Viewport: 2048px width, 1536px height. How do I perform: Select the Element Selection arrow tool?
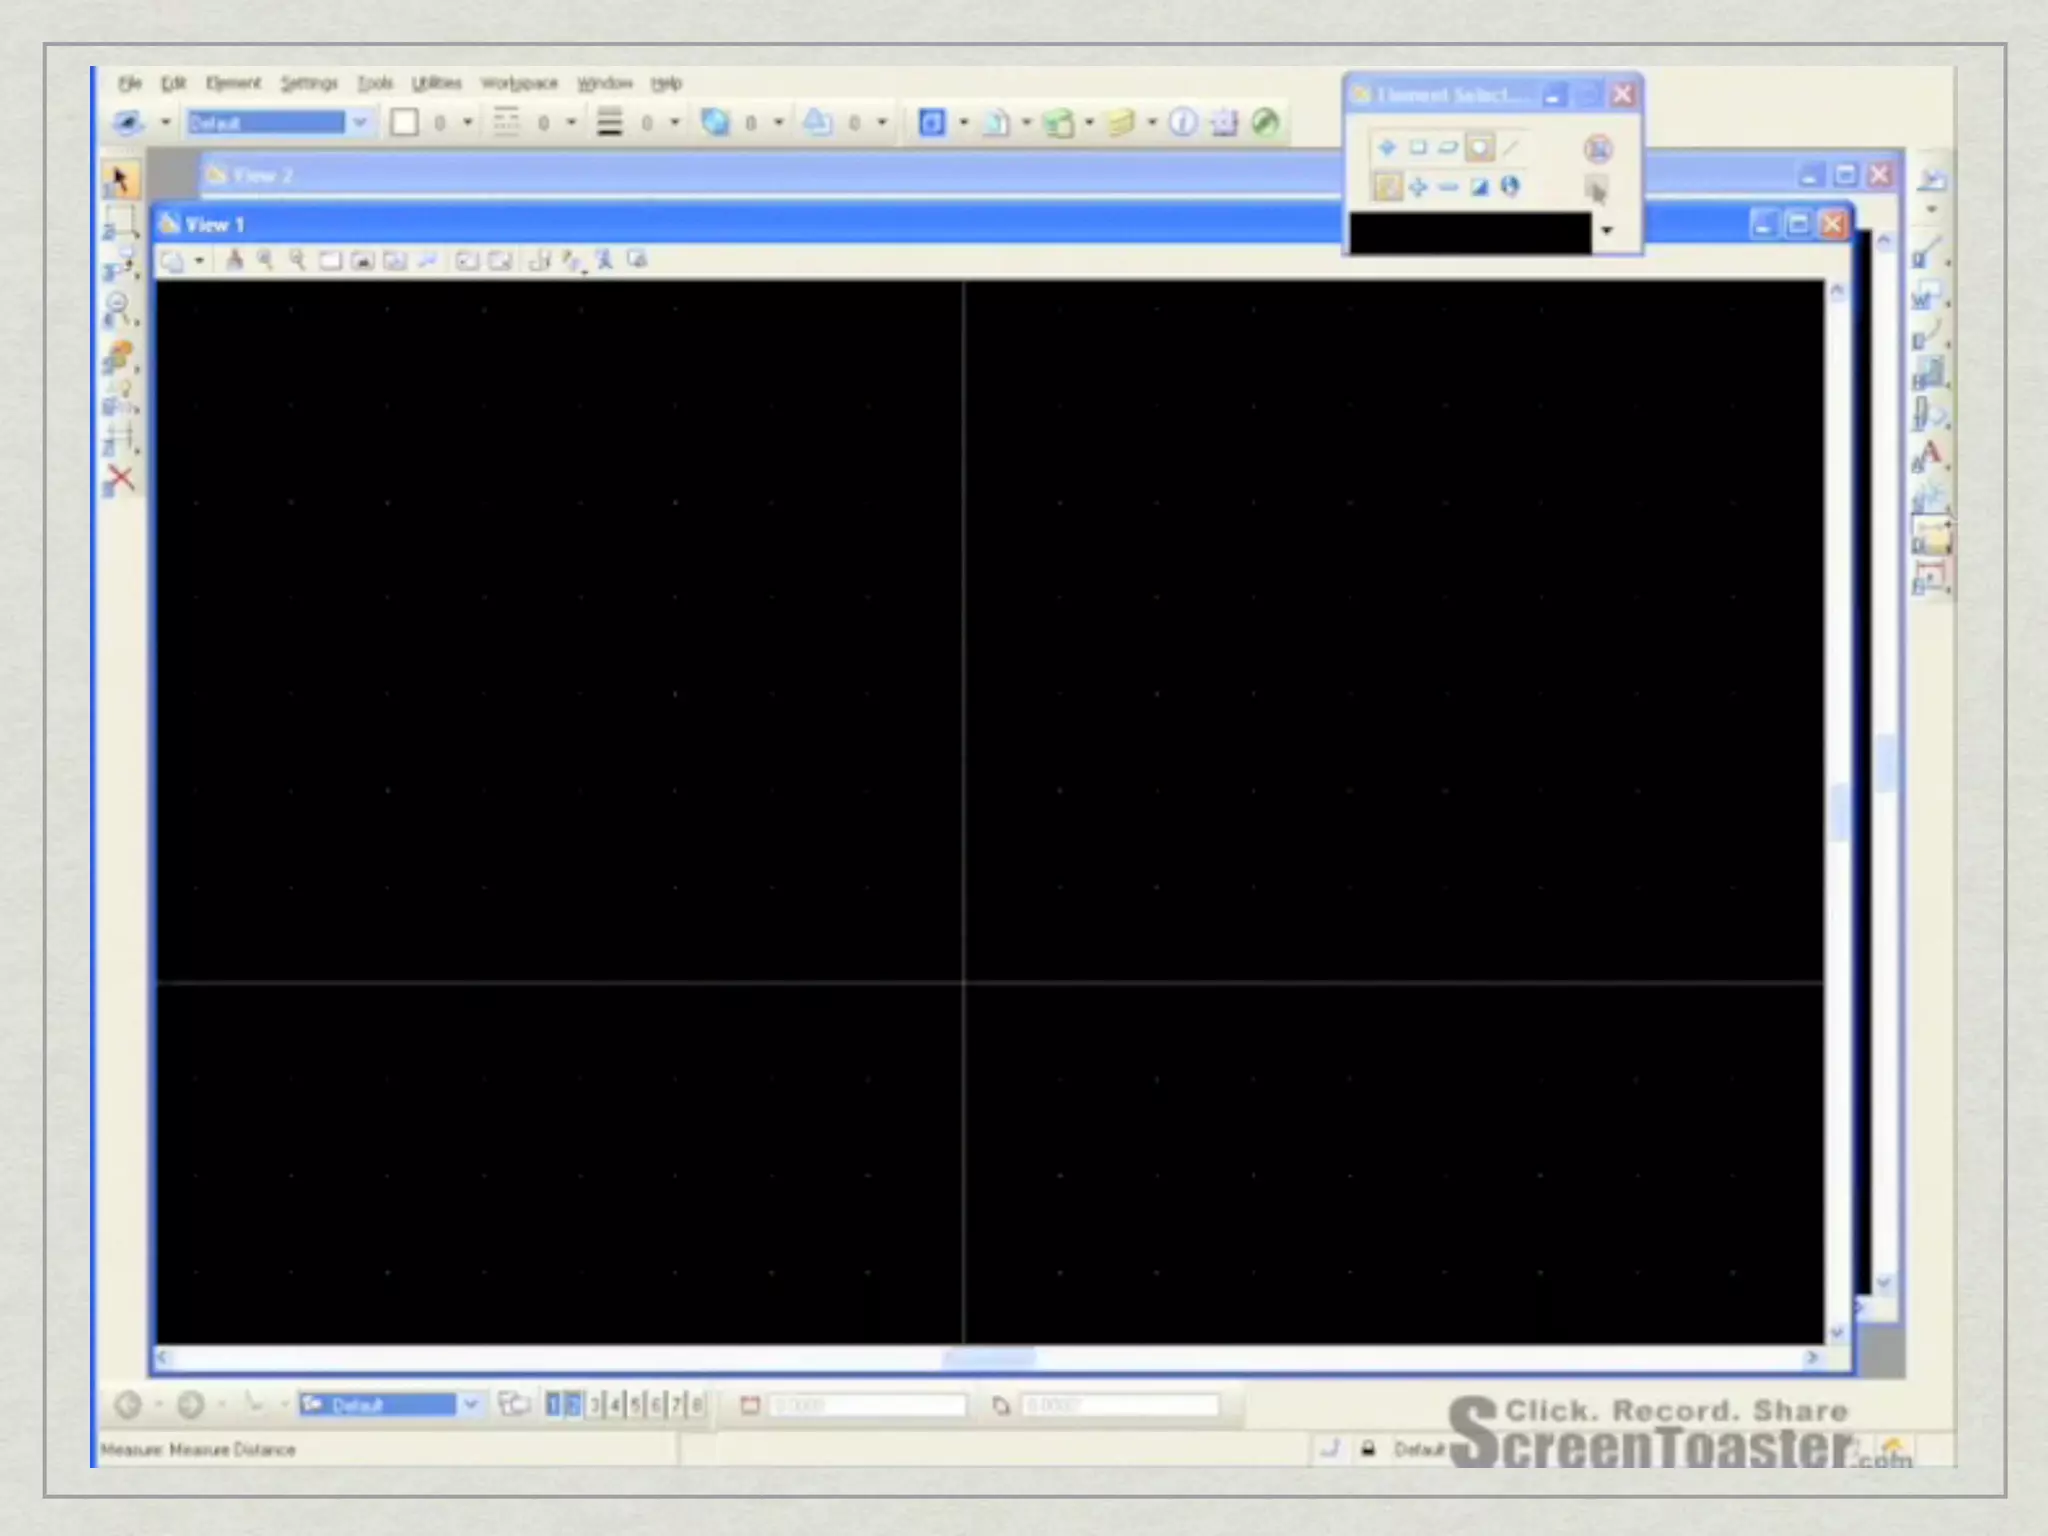click(119, 180)
